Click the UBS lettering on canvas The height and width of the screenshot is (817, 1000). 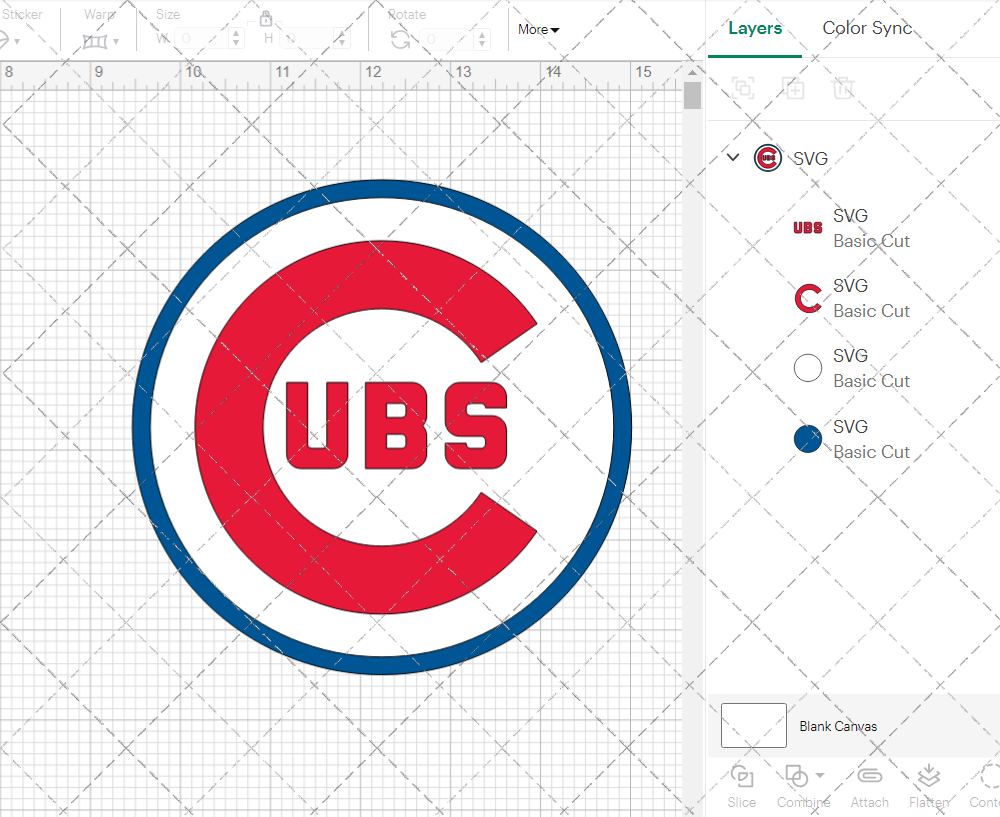click(x=396, y=425)
